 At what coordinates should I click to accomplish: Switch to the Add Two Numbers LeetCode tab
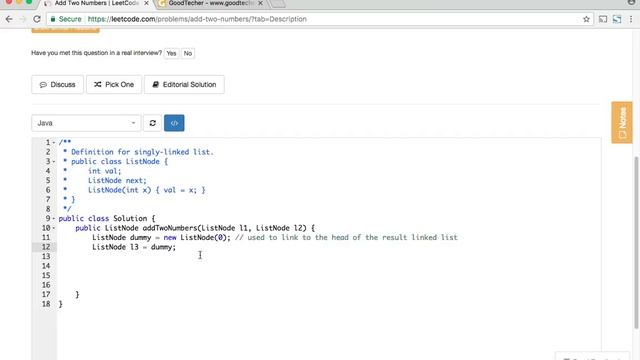click(x=96, y=3)
